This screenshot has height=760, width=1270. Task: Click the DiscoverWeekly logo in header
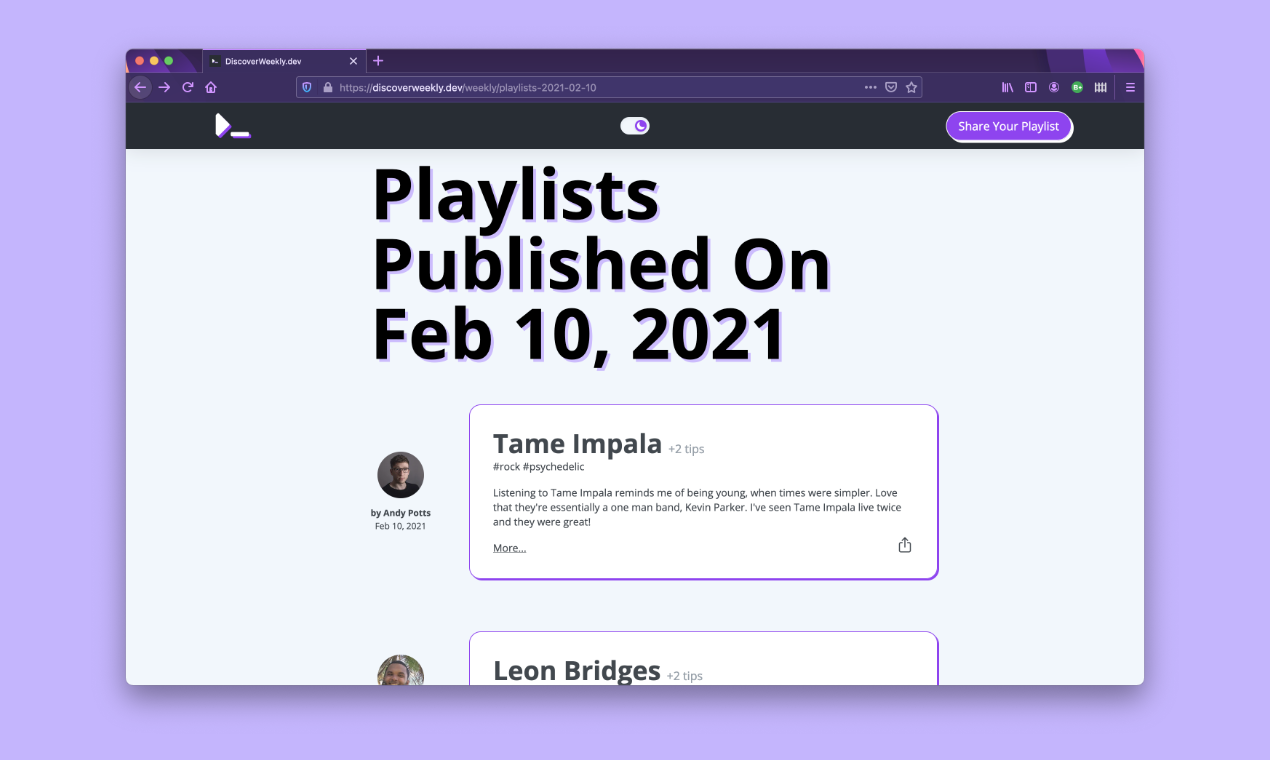[x=232, y=126]
